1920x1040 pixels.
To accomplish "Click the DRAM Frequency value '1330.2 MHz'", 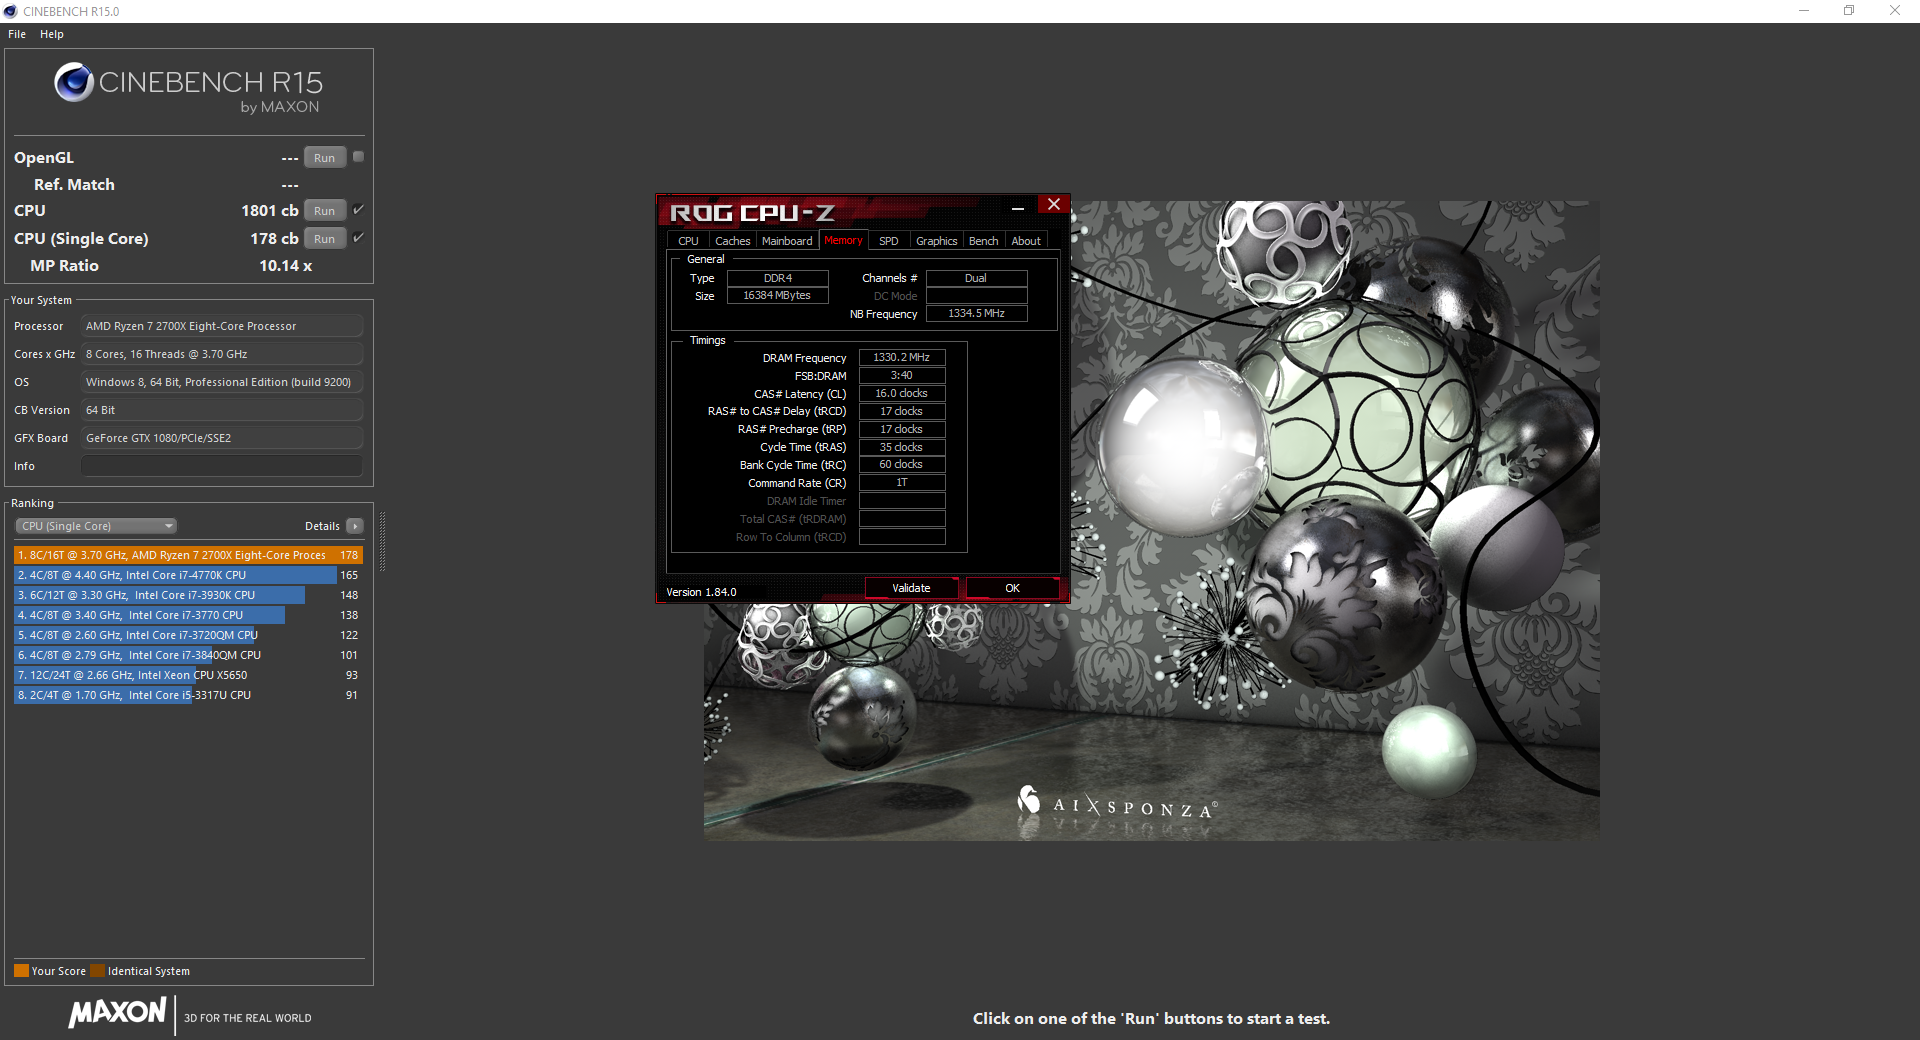I will (x=902, y=357).
